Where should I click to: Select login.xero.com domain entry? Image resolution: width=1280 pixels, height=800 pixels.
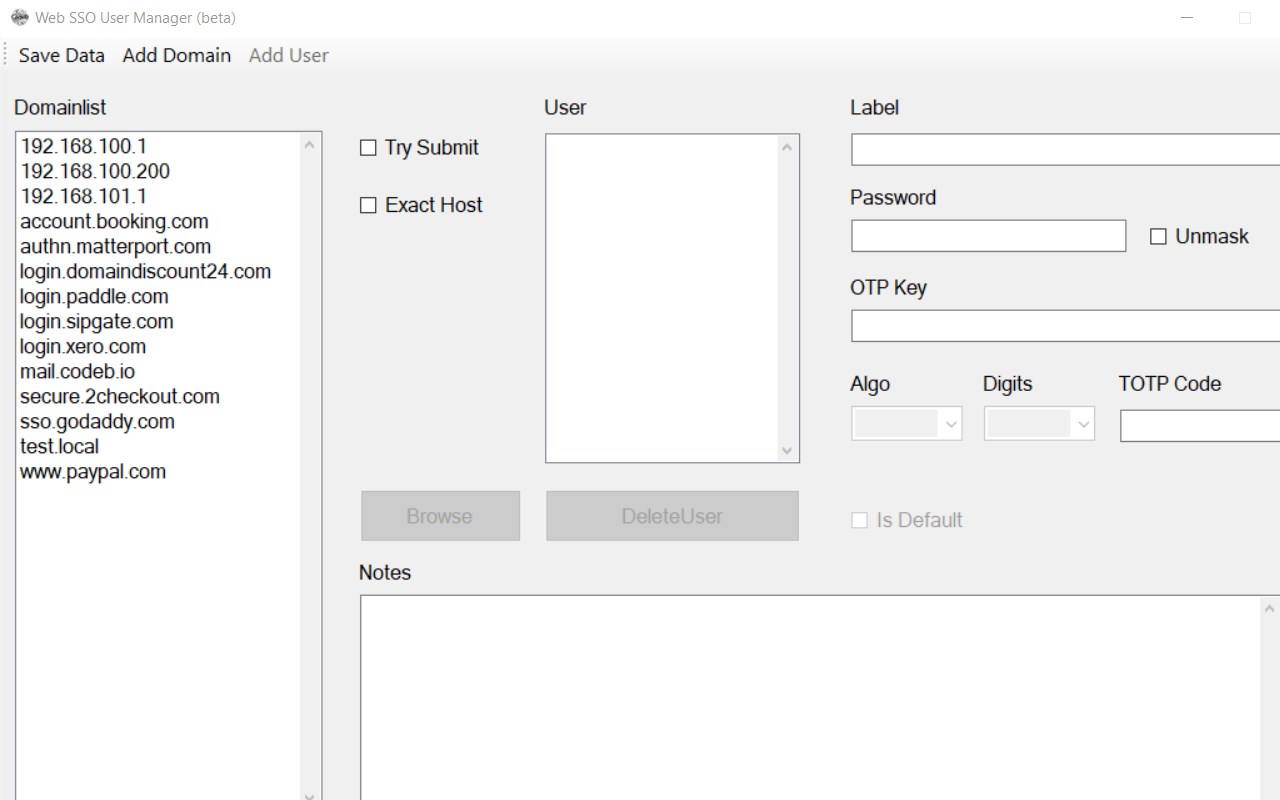pos(83,346)
